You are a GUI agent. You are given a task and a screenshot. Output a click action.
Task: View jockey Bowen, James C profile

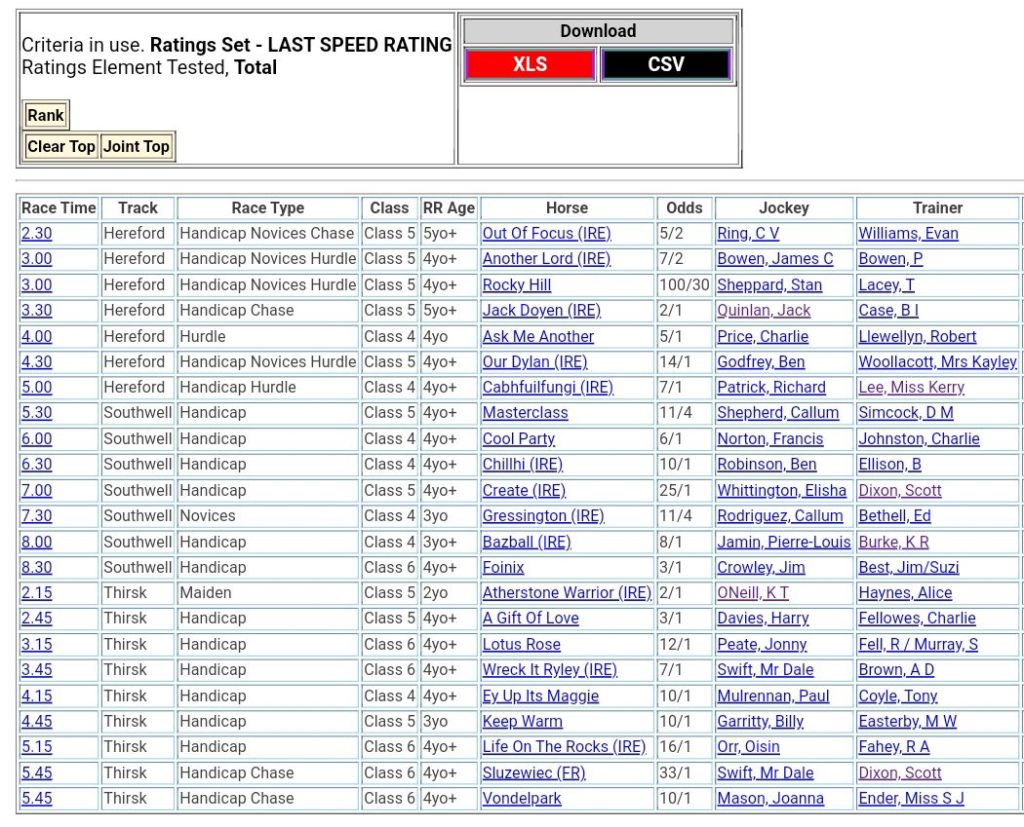775,259
